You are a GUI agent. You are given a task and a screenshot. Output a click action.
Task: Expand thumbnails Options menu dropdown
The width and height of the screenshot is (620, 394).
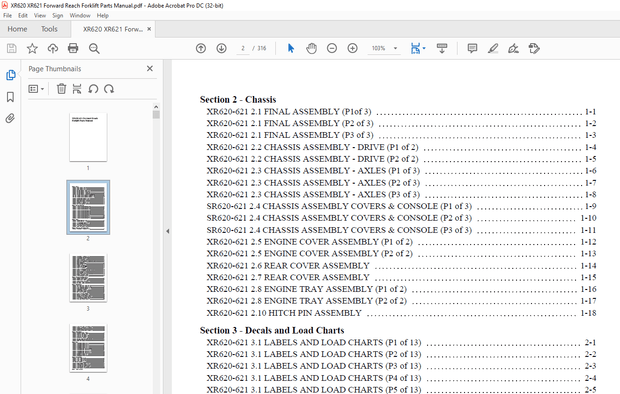coord(36,89)
